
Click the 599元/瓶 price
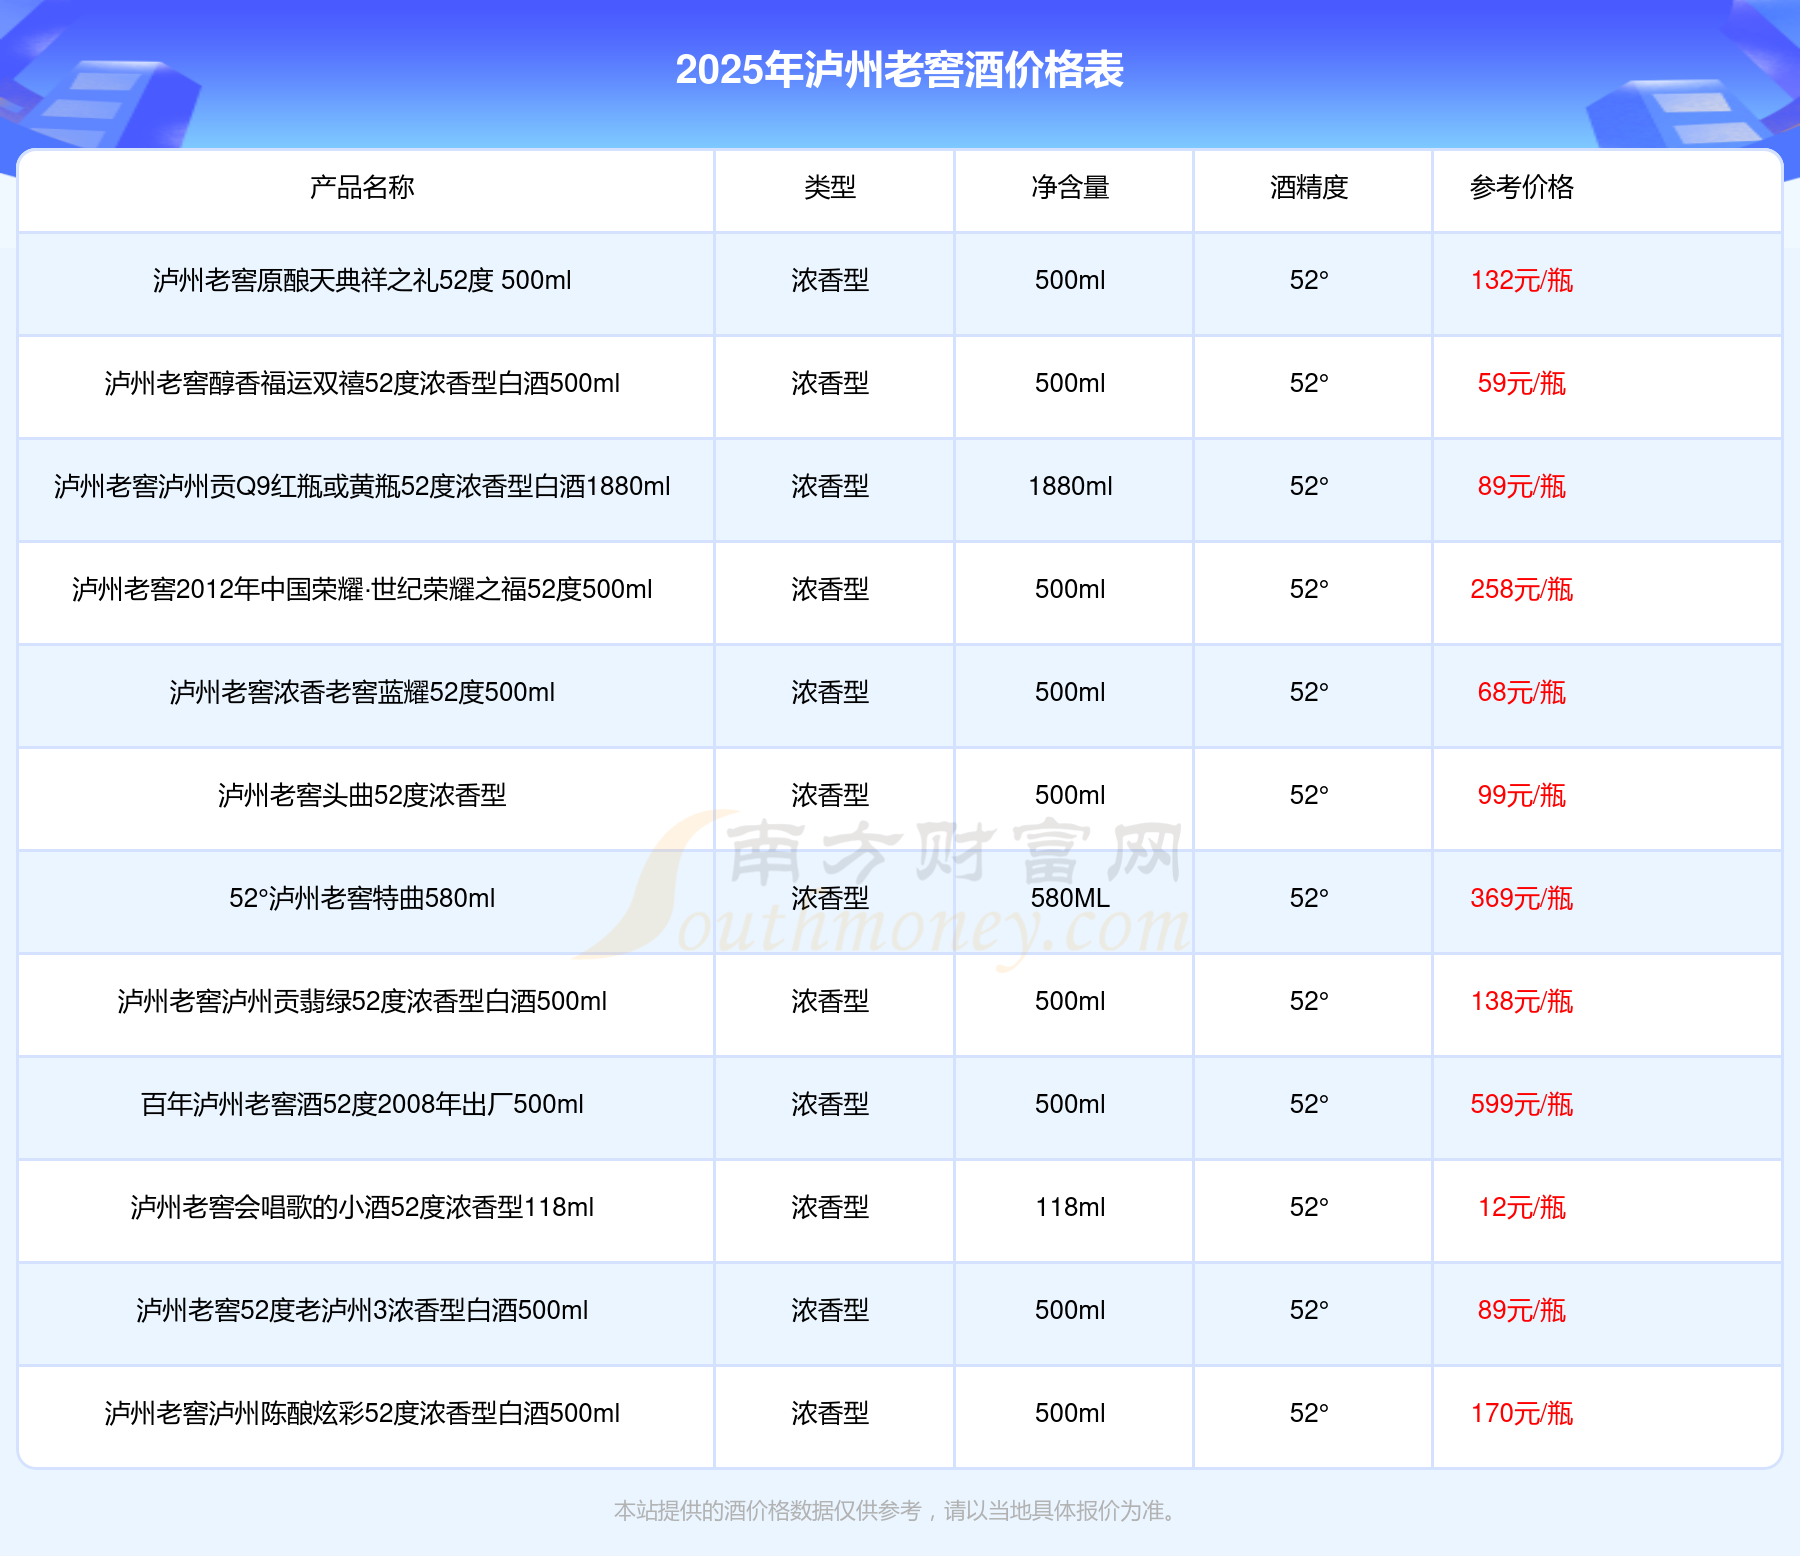click(x=1522, y=1104)
